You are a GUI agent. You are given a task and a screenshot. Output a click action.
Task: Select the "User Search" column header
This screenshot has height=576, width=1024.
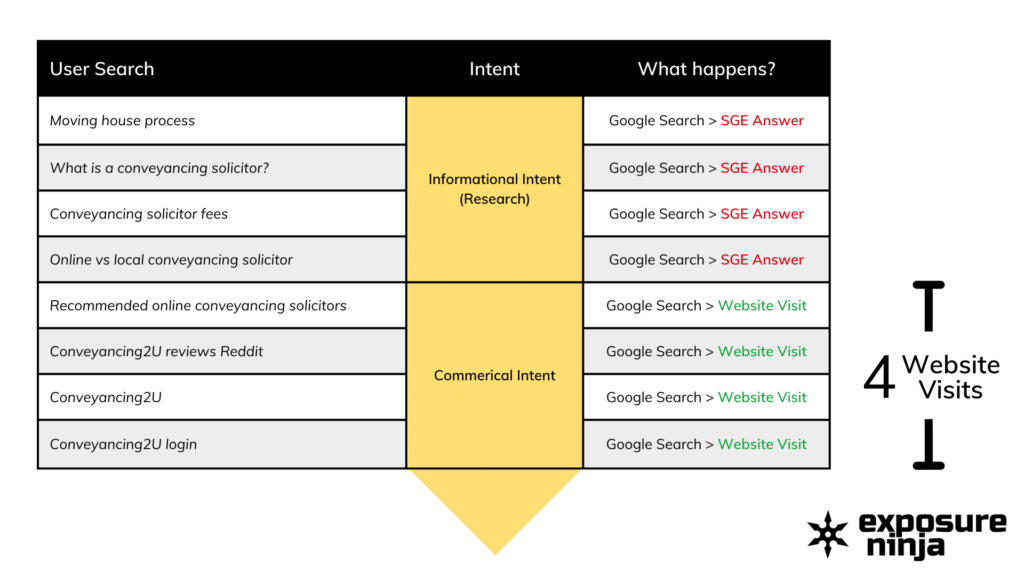pos(102,69)
